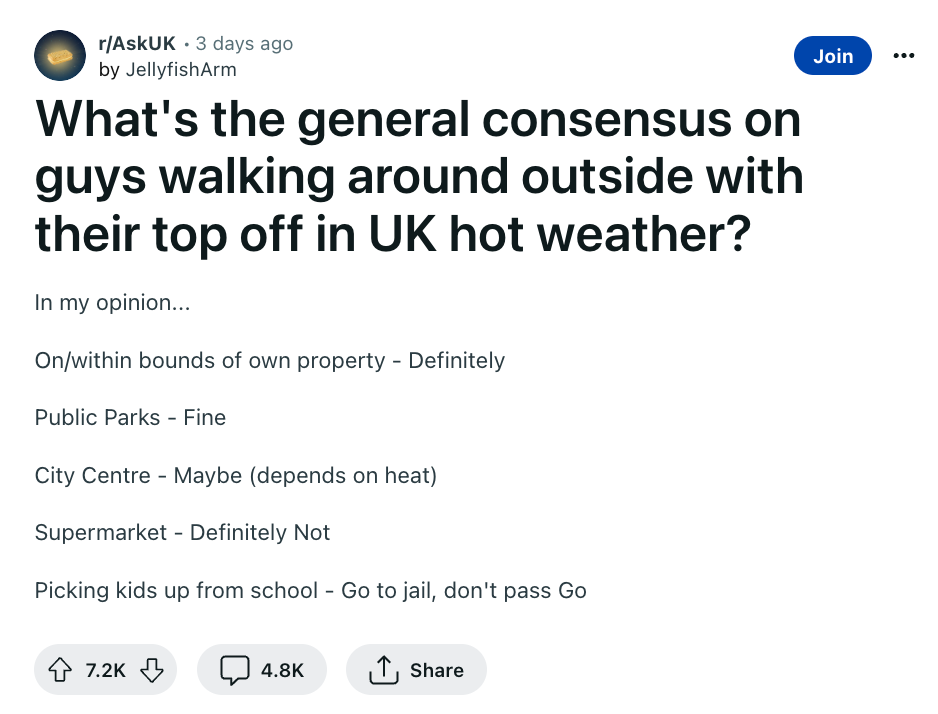
Task: Downvote the post with the down arrow
Action: tap(152, 670)
